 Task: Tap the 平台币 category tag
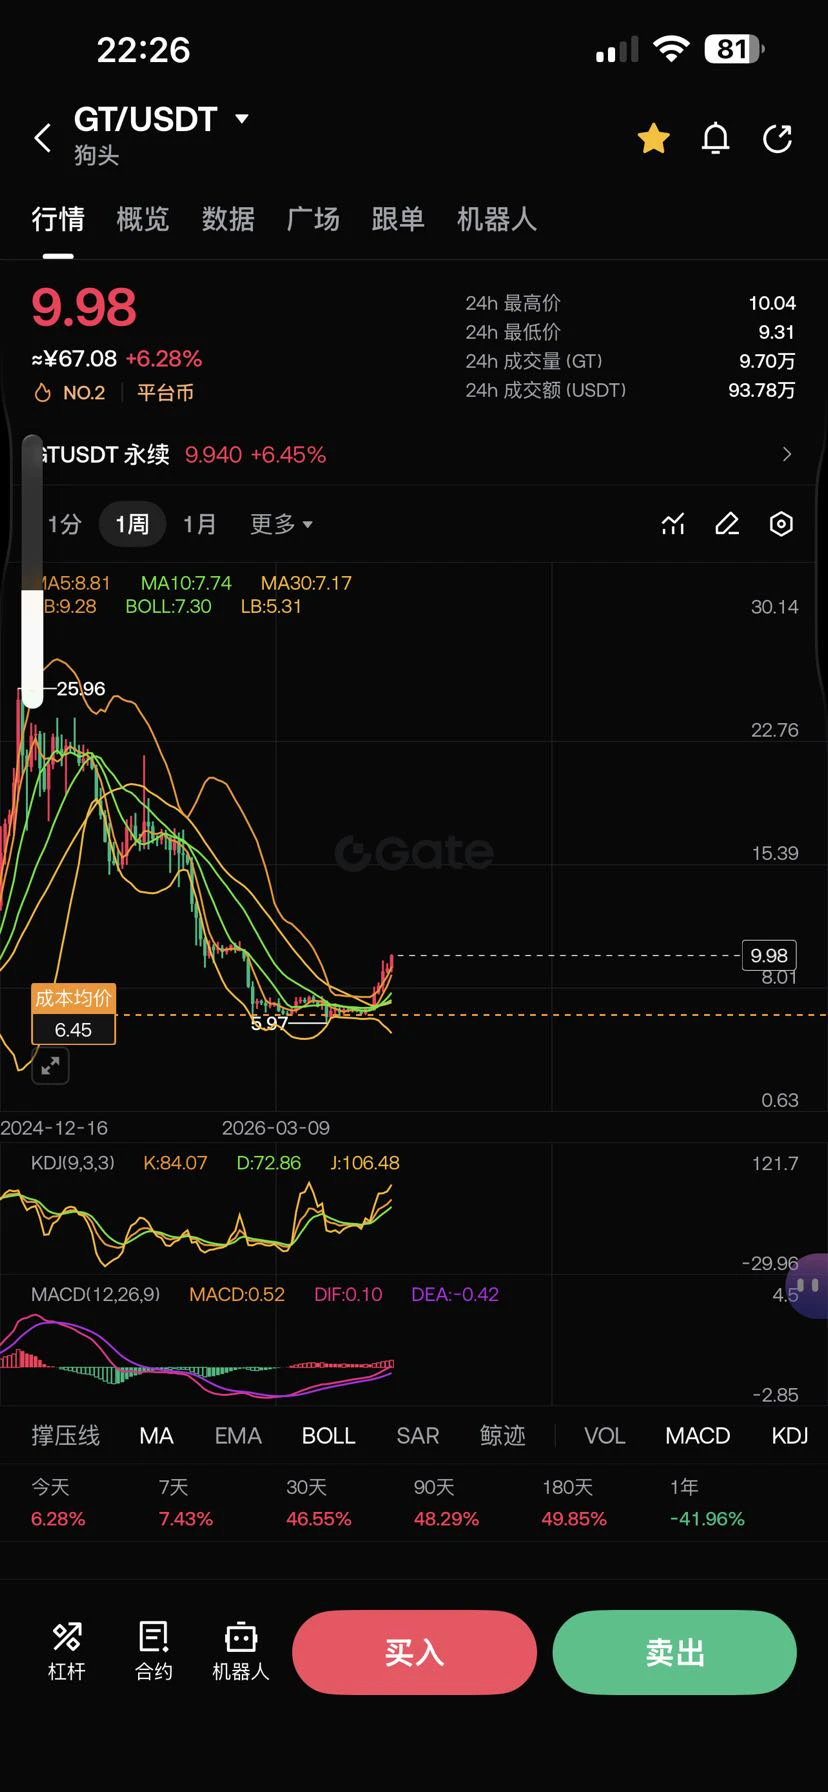165,393
